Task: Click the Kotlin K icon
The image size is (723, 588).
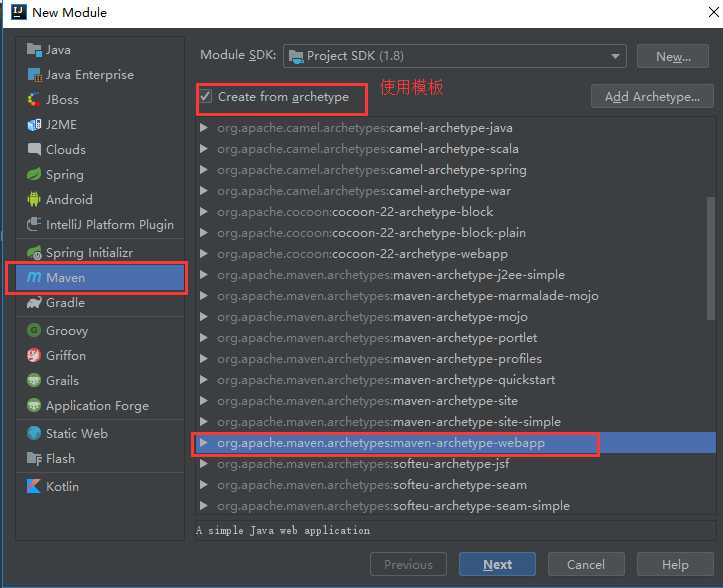Action: point(33,486)
